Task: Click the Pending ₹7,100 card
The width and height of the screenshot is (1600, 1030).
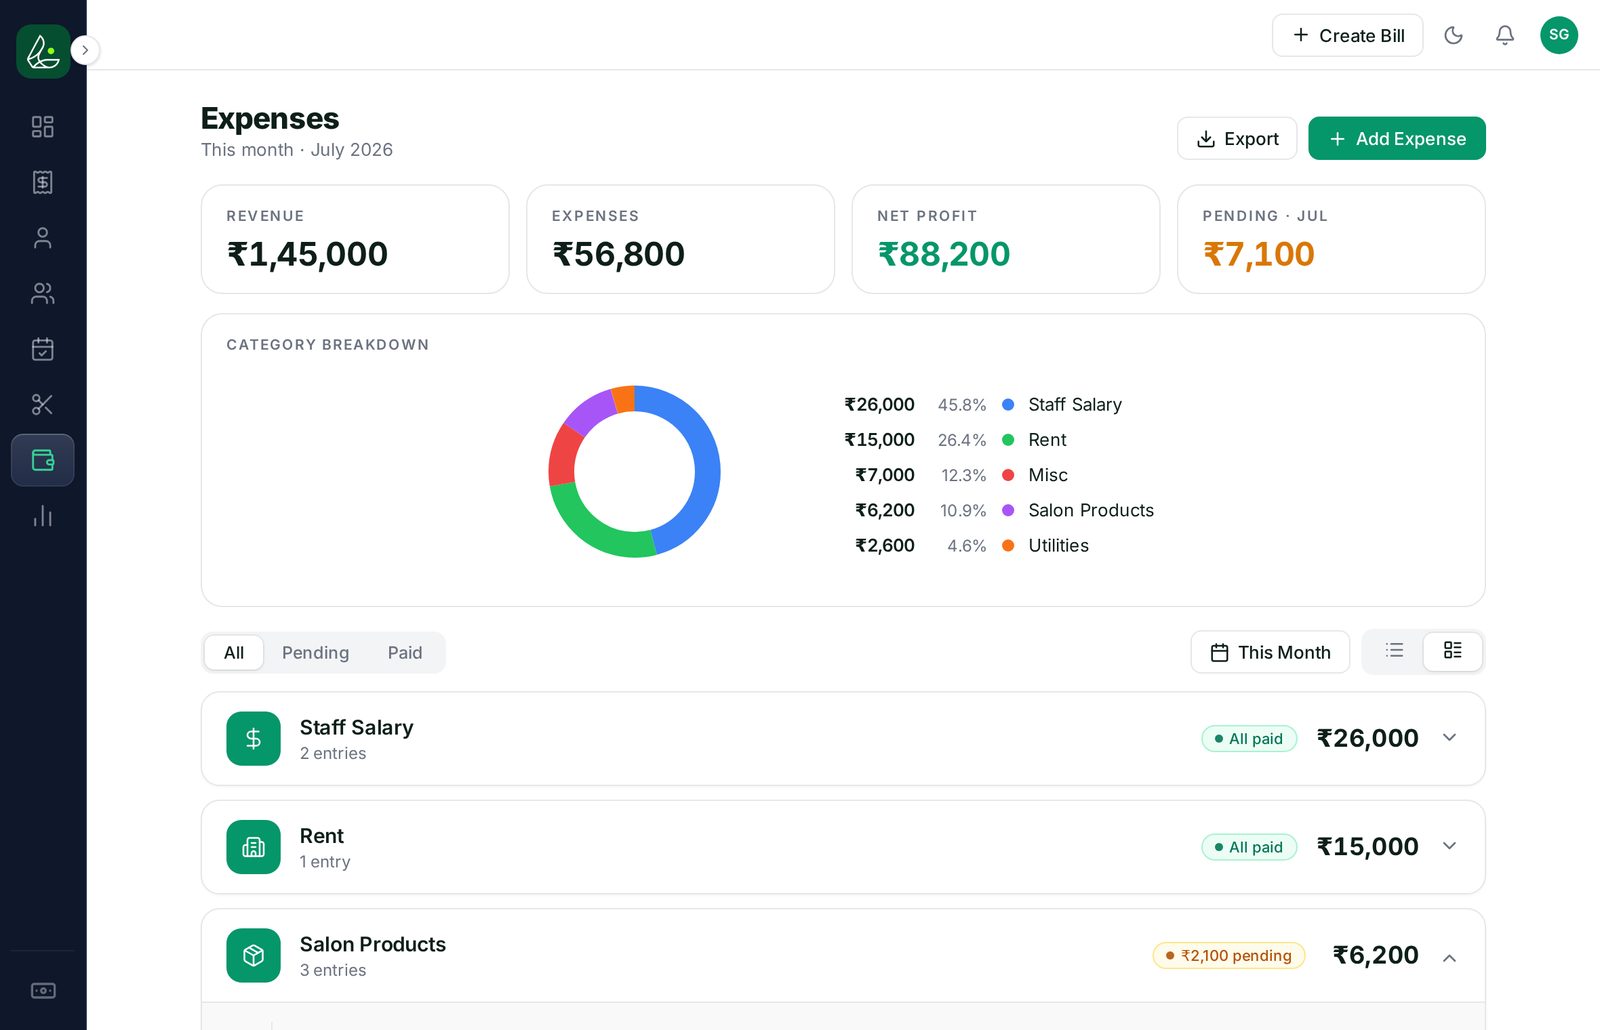Action: [1331, 239]
